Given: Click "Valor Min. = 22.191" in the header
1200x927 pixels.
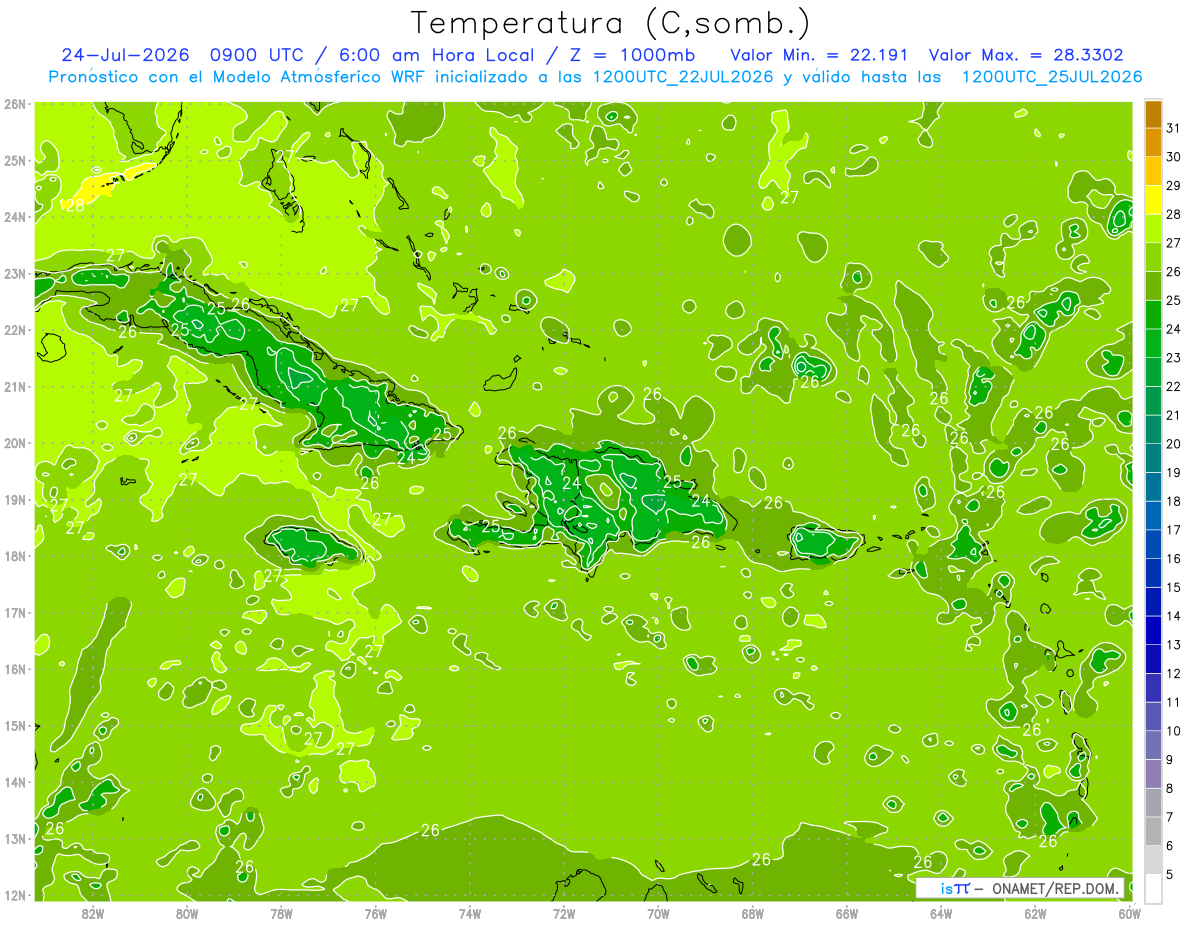Looking at the screenshot, I should (819, 55).
